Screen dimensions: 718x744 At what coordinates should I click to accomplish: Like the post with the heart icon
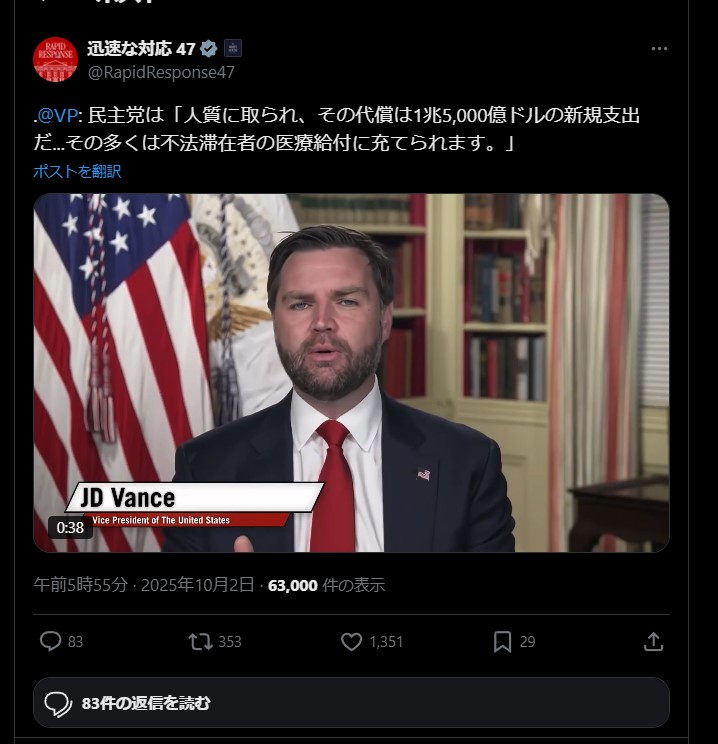pyautogui.click(x=351, y=642)
